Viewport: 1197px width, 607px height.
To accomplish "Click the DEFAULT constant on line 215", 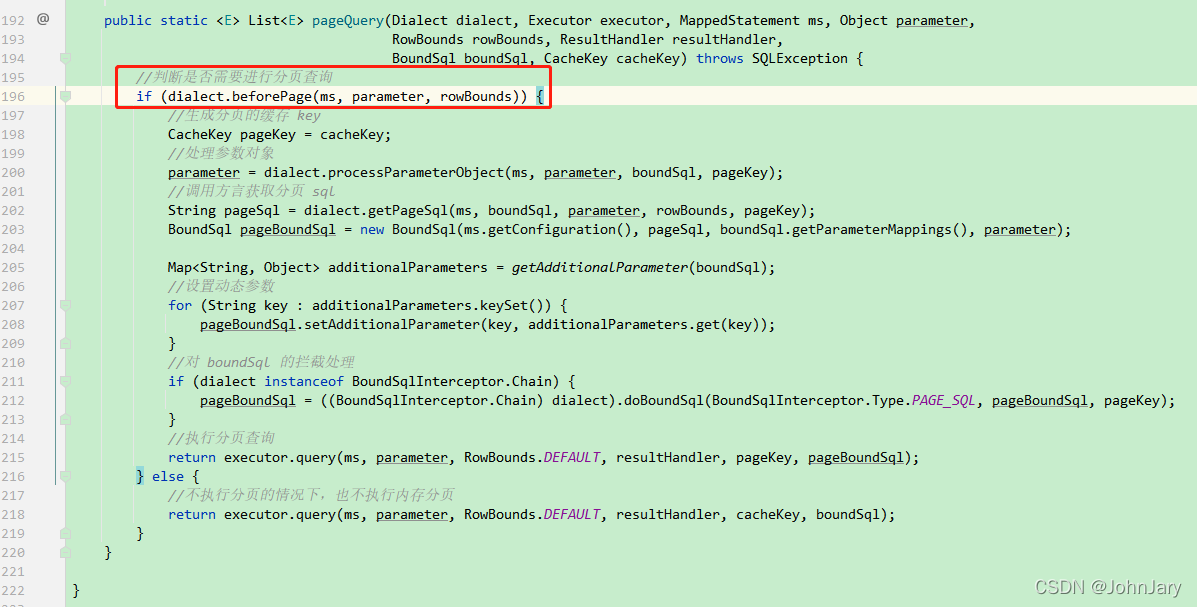I will [571, 456].
